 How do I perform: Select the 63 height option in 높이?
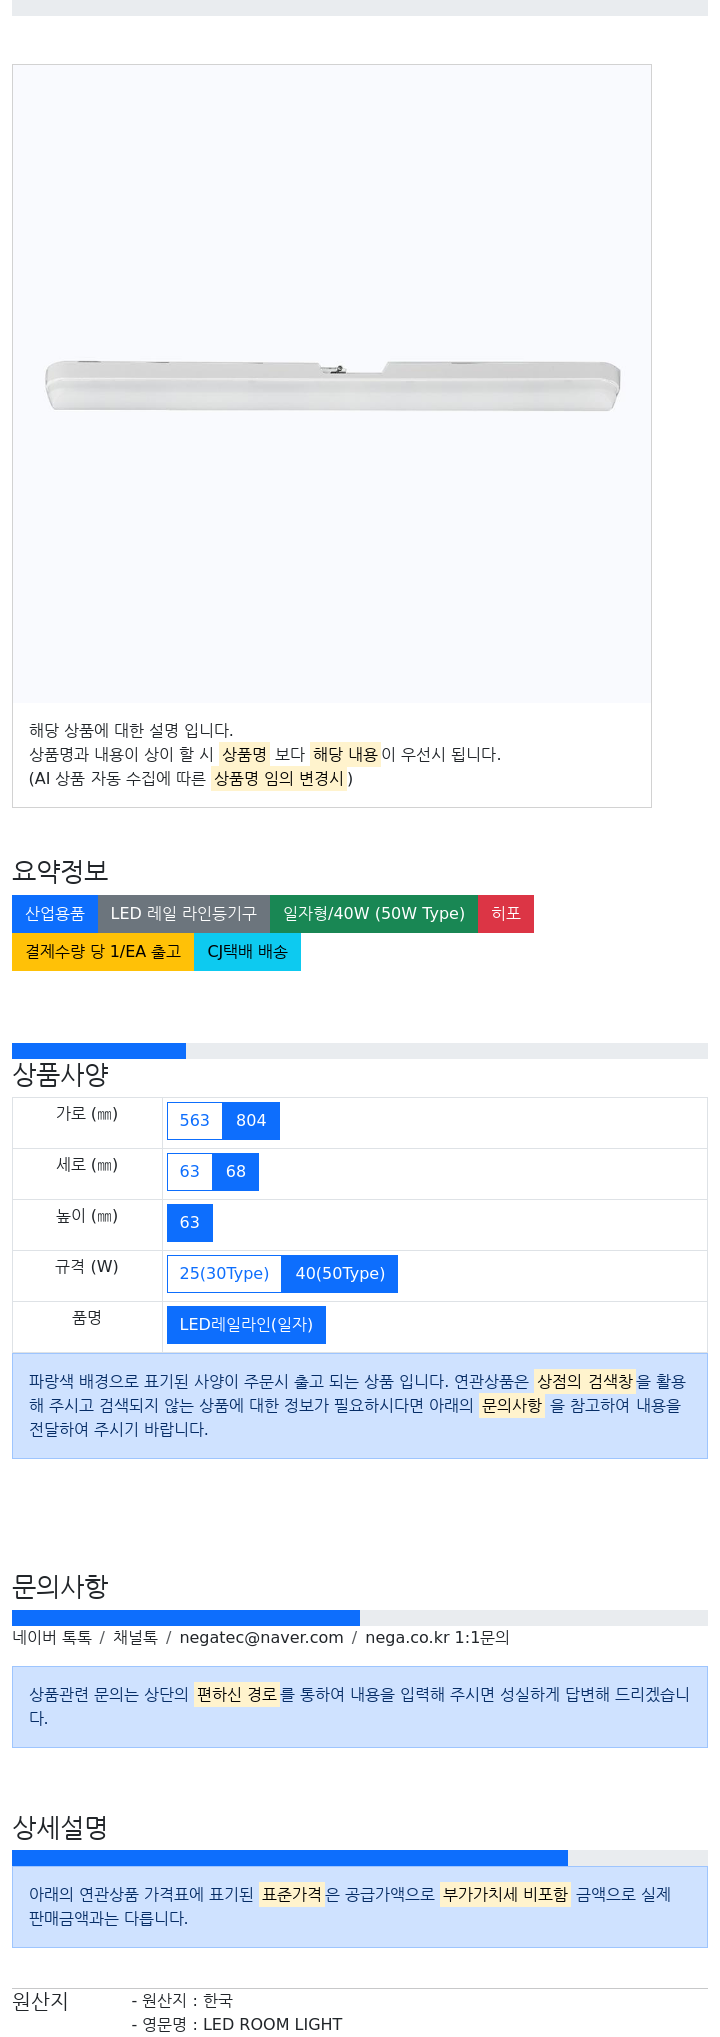point(190,1223)
